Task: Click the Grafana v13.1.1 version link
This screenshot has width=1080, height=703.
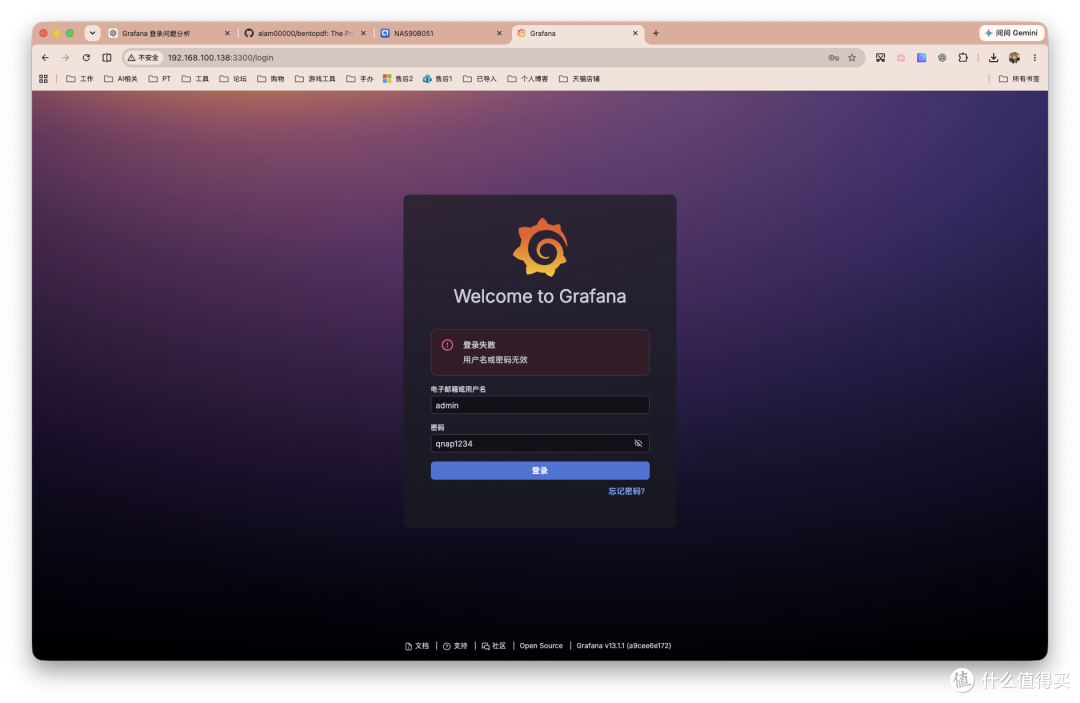Action: pos(623,646)
